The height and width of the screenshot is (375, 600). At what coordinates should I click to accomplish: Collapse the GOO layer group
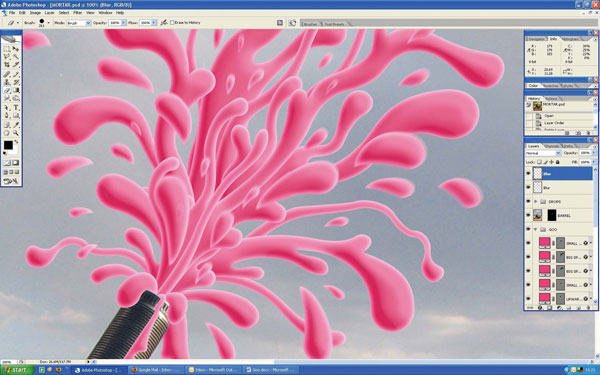pos(536,229)
